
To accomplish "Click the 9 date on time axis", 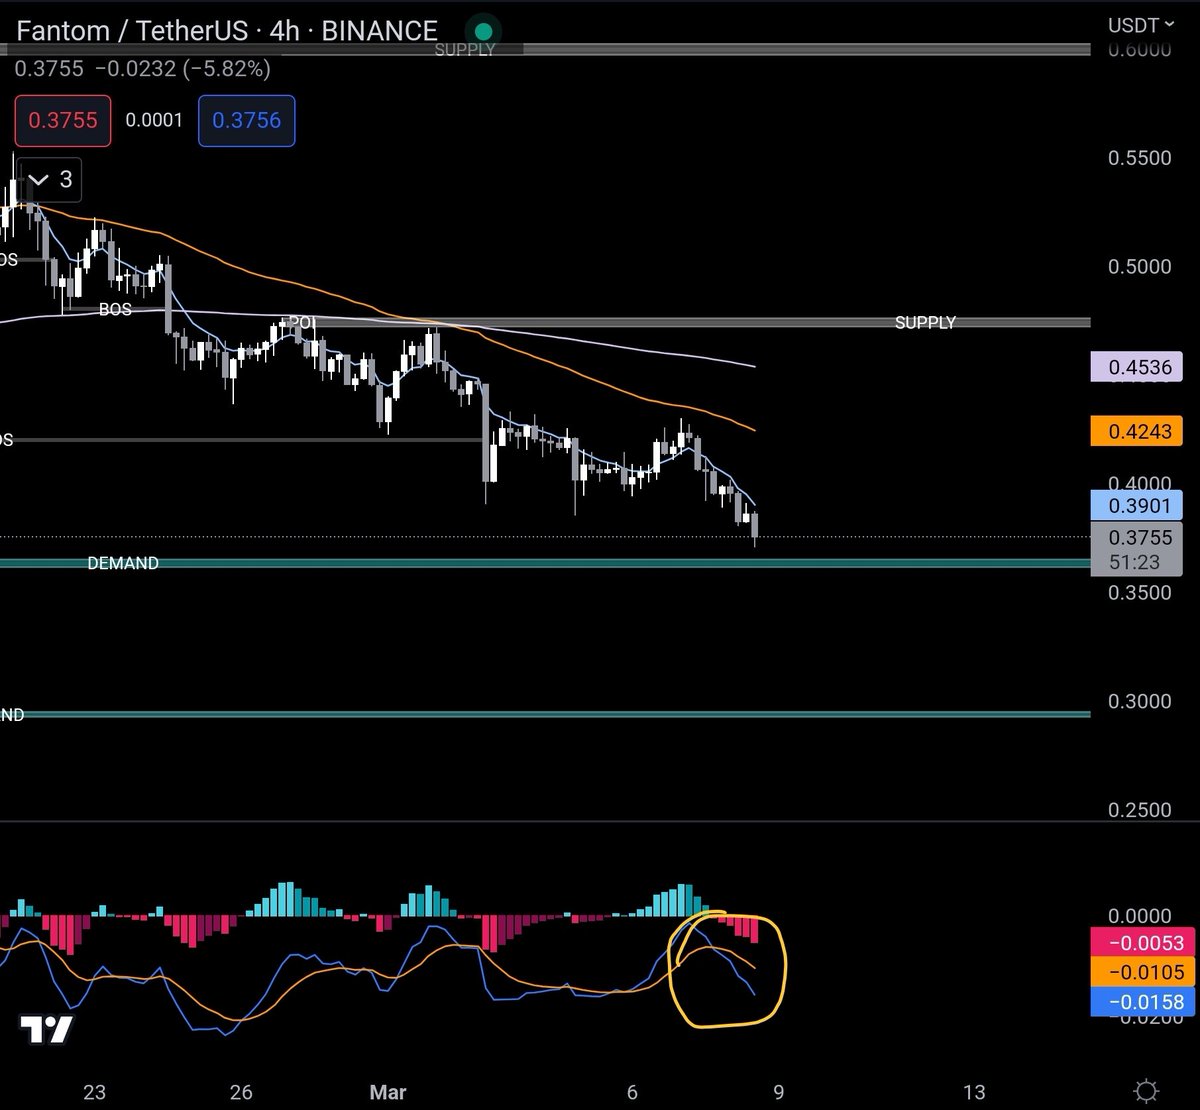I will [778, 1092].
